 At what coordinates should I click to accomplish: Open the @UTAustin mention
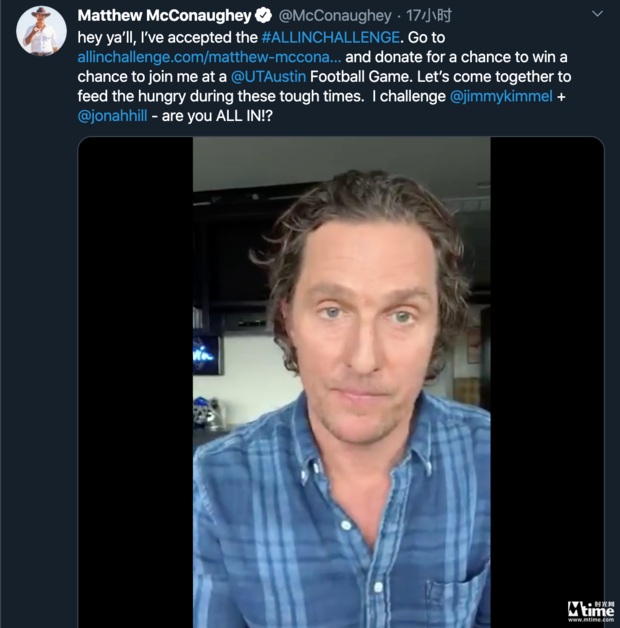point(268,79)
